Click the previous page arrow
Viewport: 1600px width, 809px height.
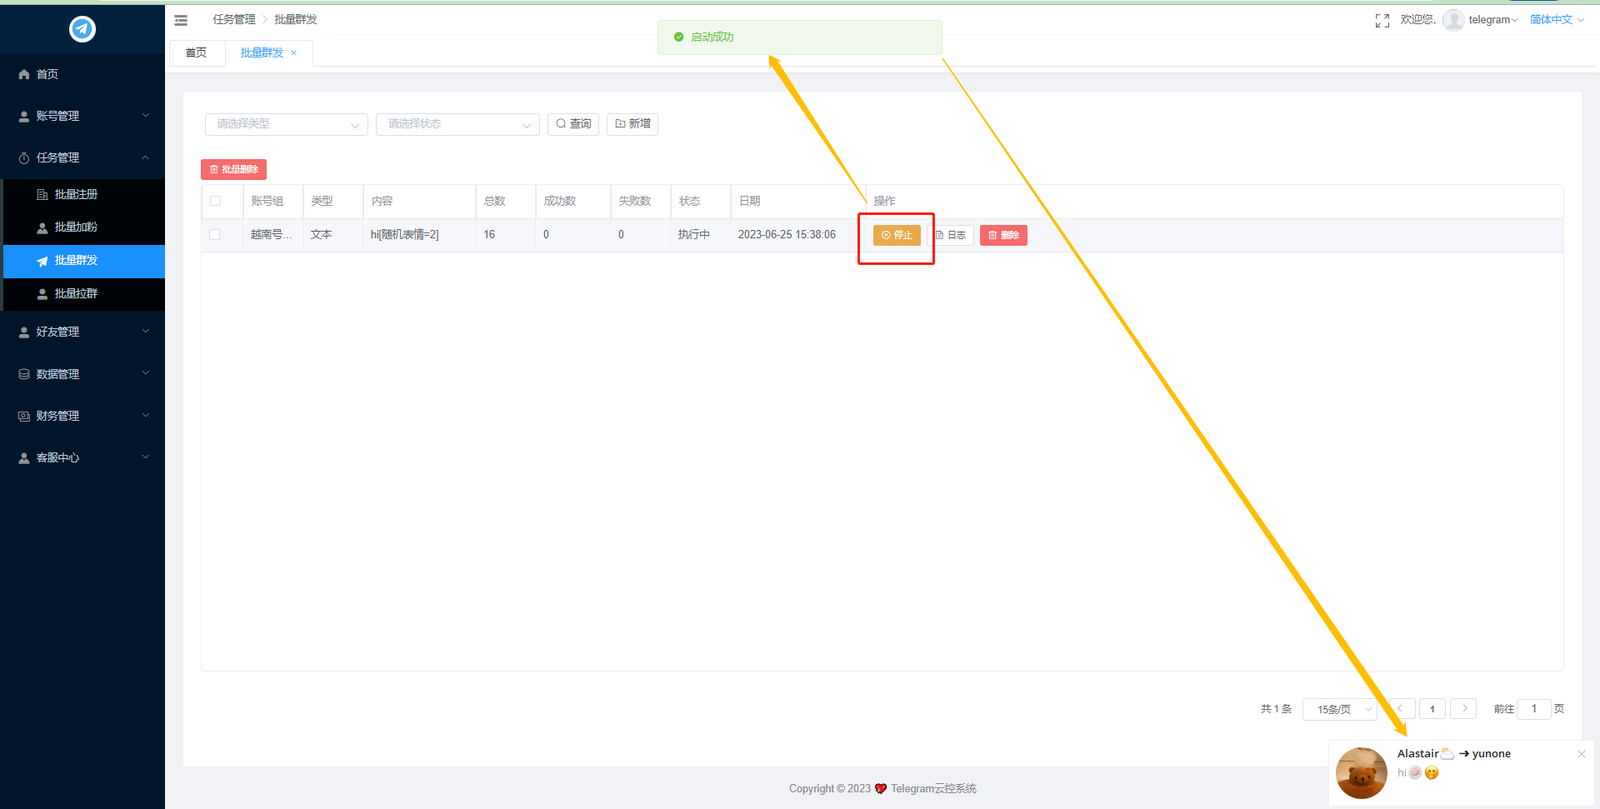[x=1400, y=709]
